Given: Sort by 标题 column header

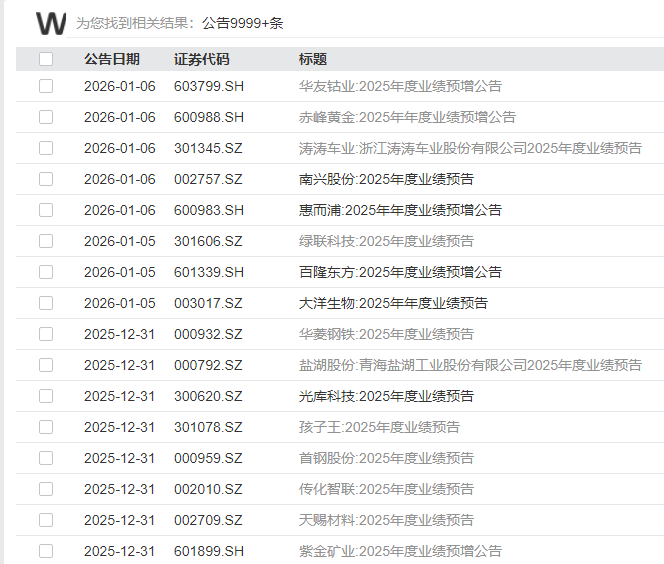Looking at the screenshot, I should pos(313,59).
